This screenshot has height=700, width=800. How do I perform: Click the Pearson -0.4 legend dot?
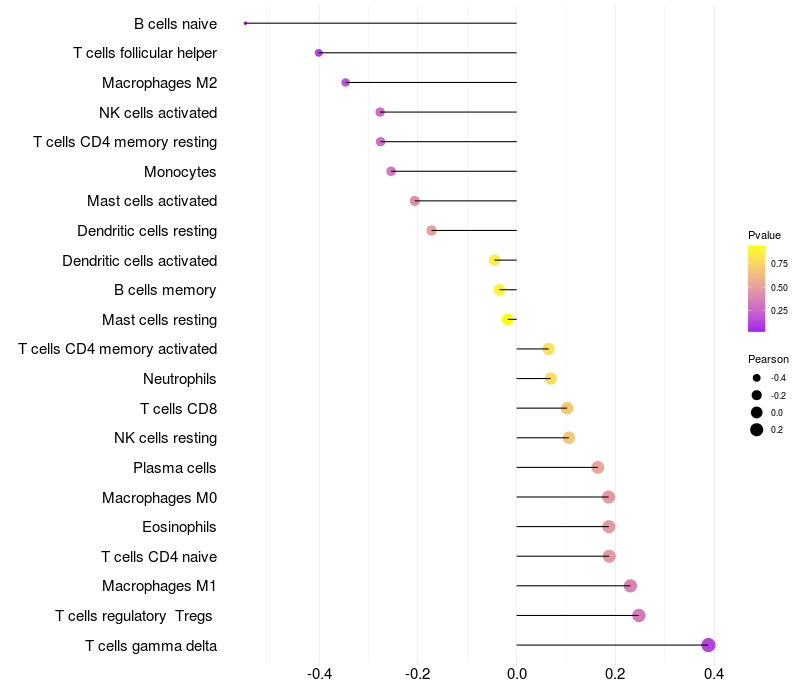757,378
